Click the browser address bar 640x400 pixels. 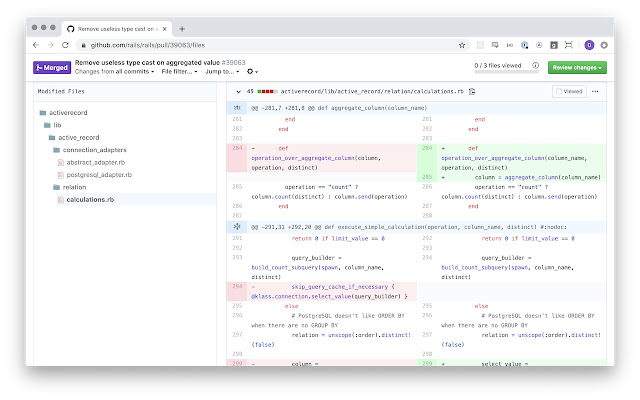270,45
